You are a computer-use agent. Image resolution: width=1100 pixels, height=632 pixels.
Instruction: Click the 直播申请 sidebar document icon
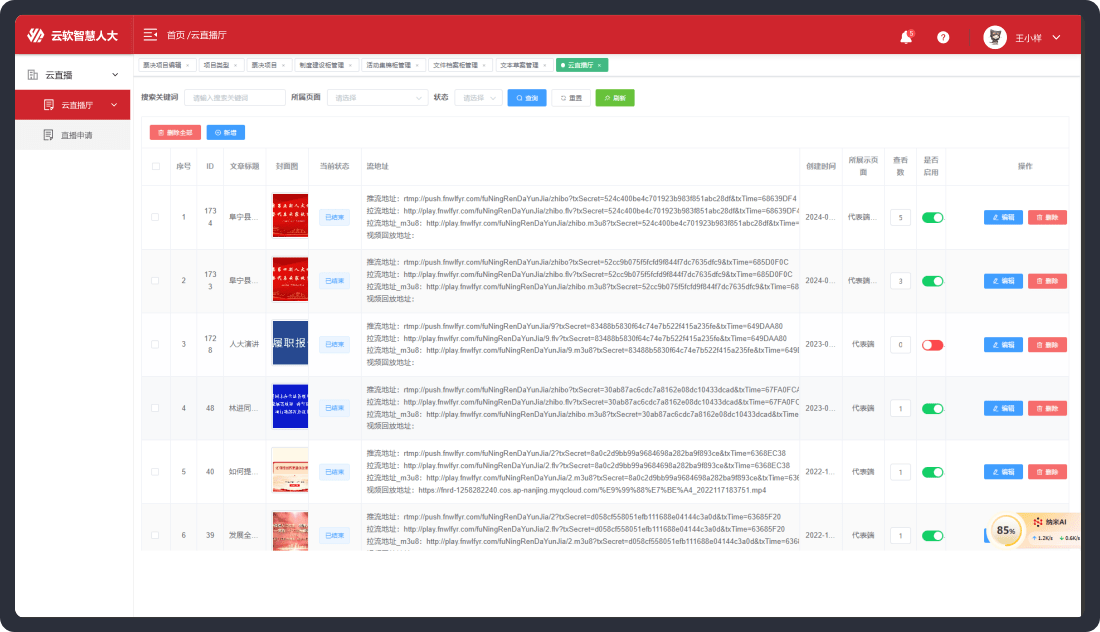48,135
